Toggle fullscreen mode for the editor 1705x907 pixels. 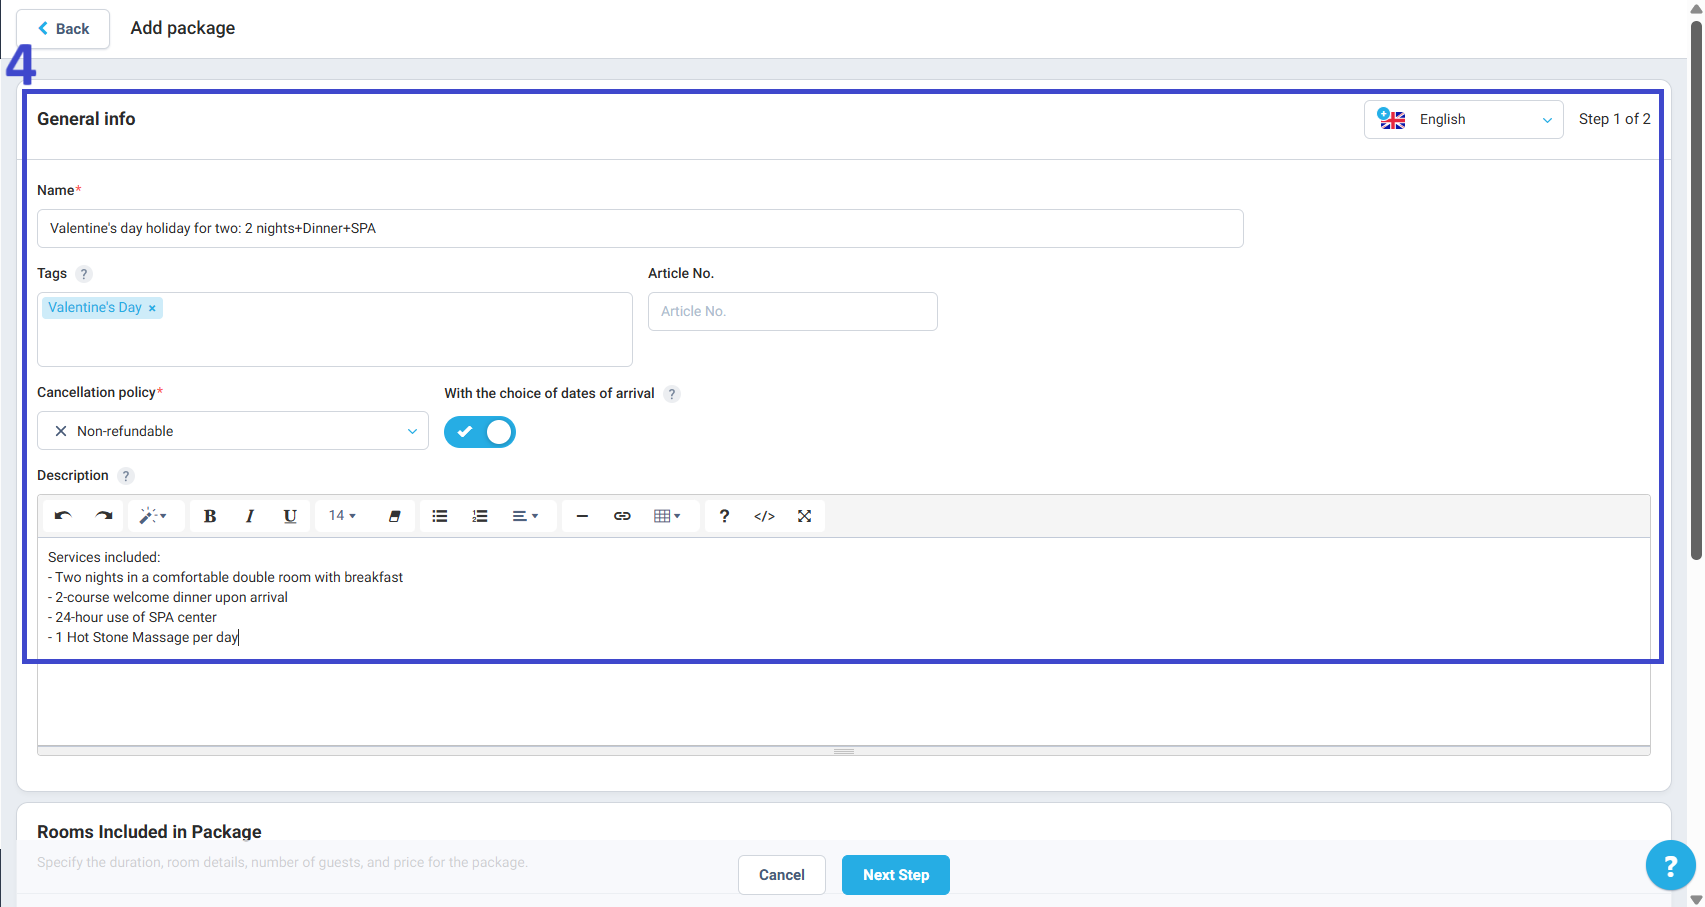point(805,516)
